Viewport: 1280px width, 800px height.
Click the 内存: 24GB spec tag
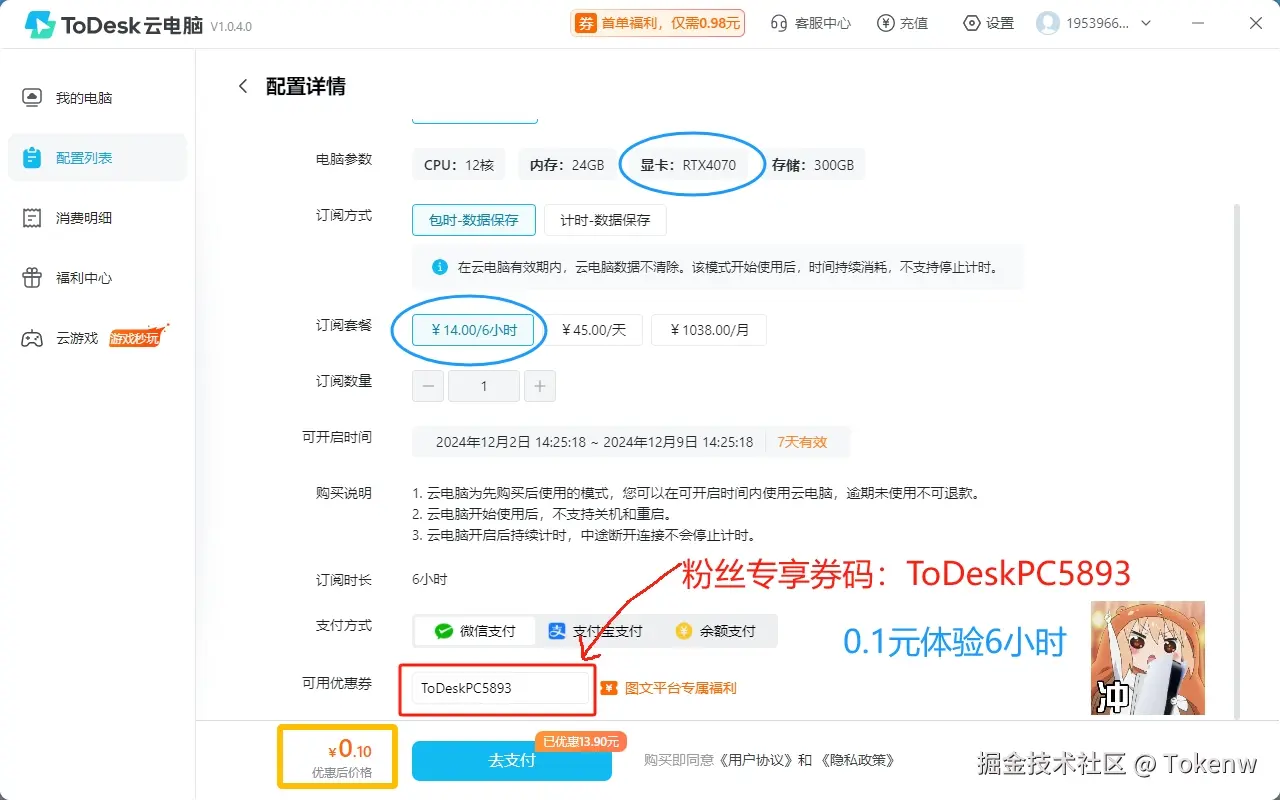coord(567,165)
